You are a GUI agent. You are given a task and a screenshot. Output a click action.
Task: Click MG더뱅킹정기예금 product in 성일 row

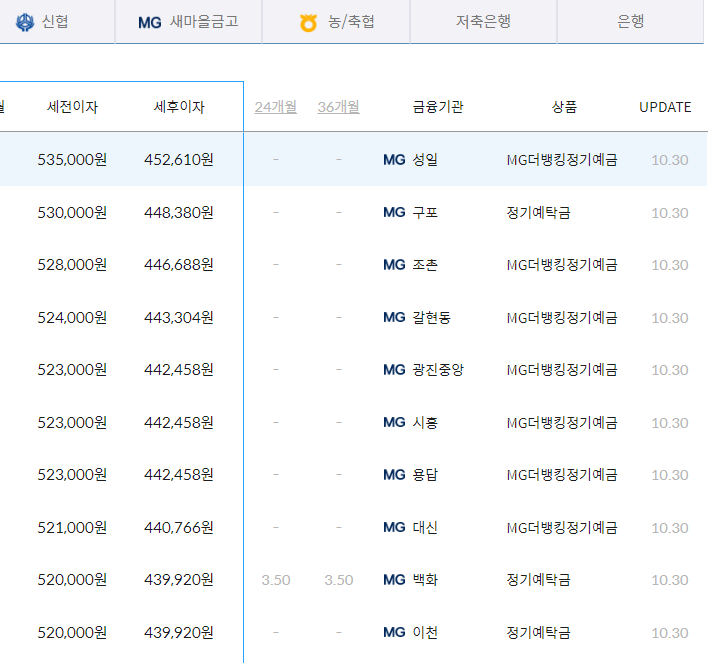[562, 160]
